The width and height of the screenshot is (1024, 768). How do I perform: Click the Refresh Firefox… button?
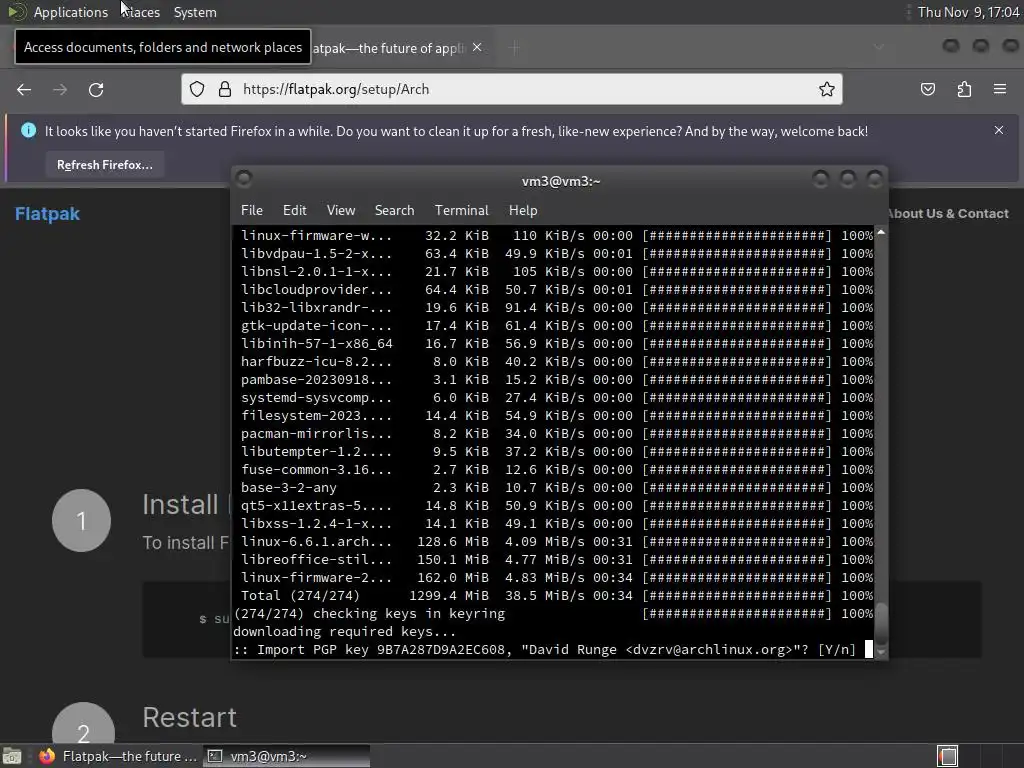[x=104, y=165]
